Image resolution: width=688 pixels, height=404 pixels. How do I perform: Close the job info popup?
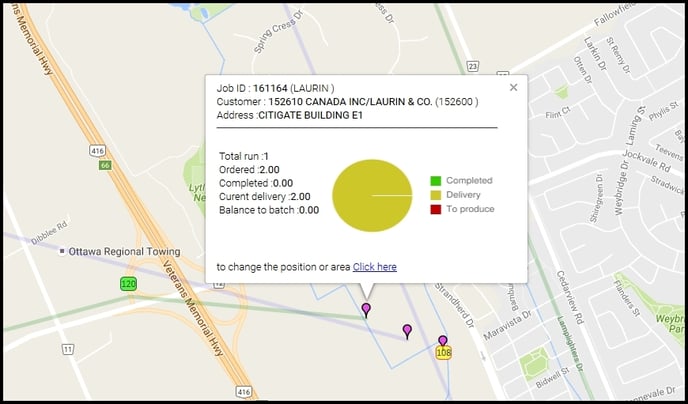coord(513,87)
